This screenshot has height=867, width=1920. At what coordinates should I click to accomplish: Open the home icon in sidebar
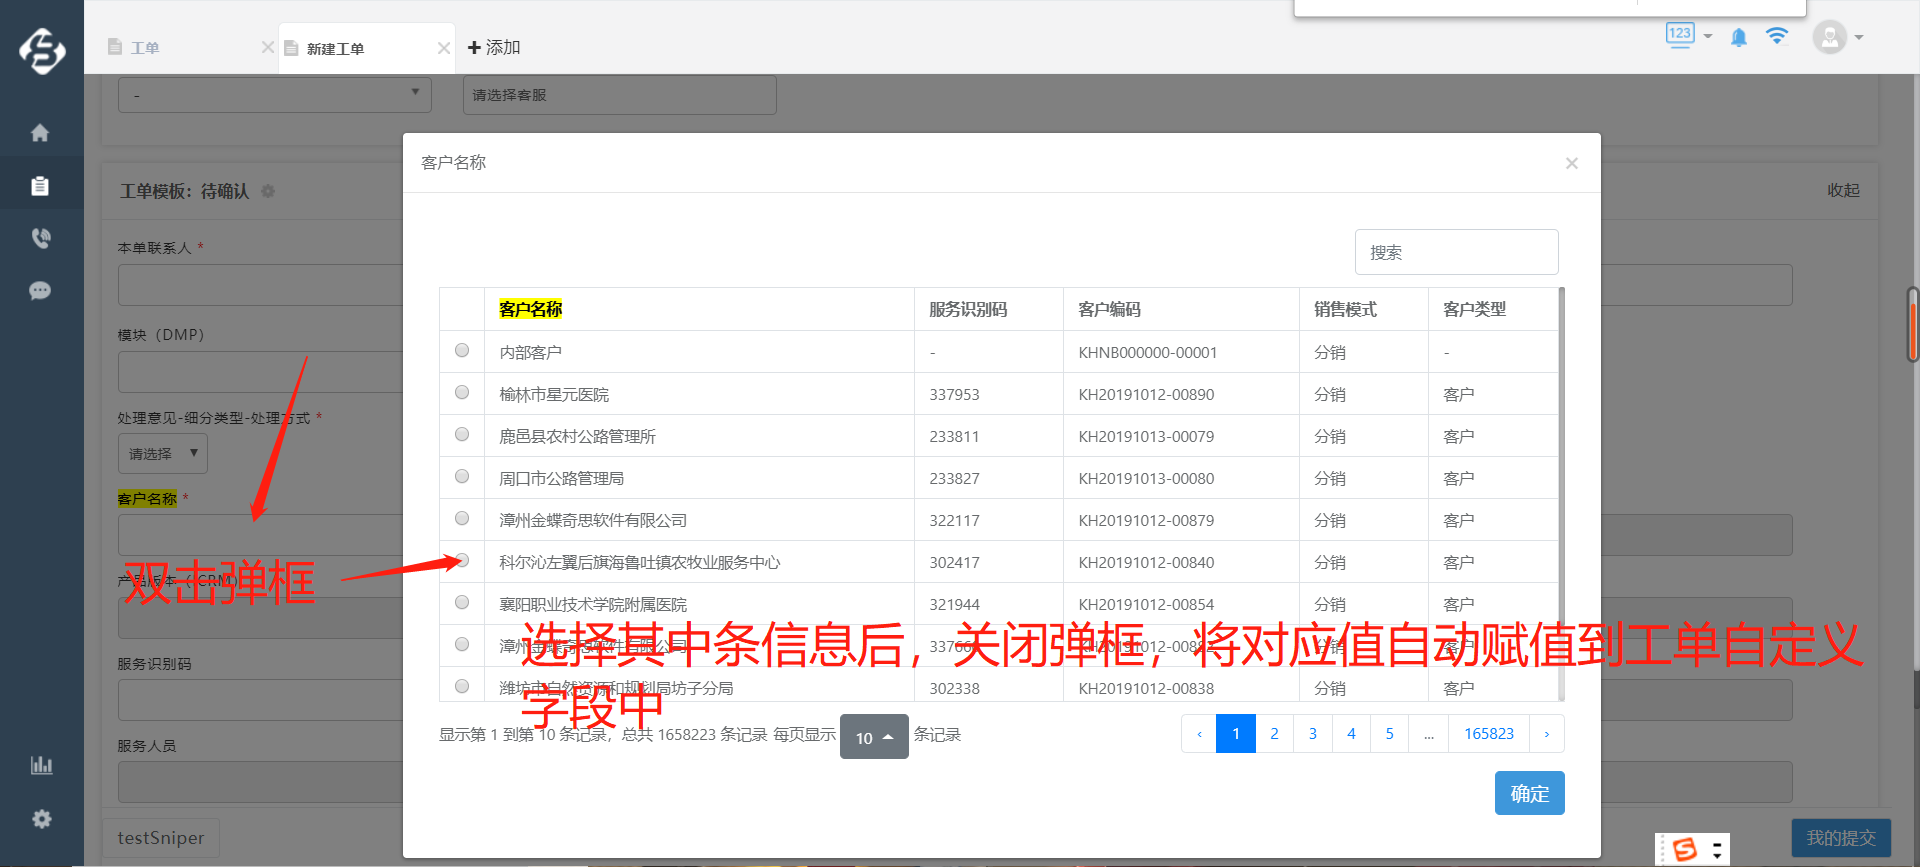[40, 133]
